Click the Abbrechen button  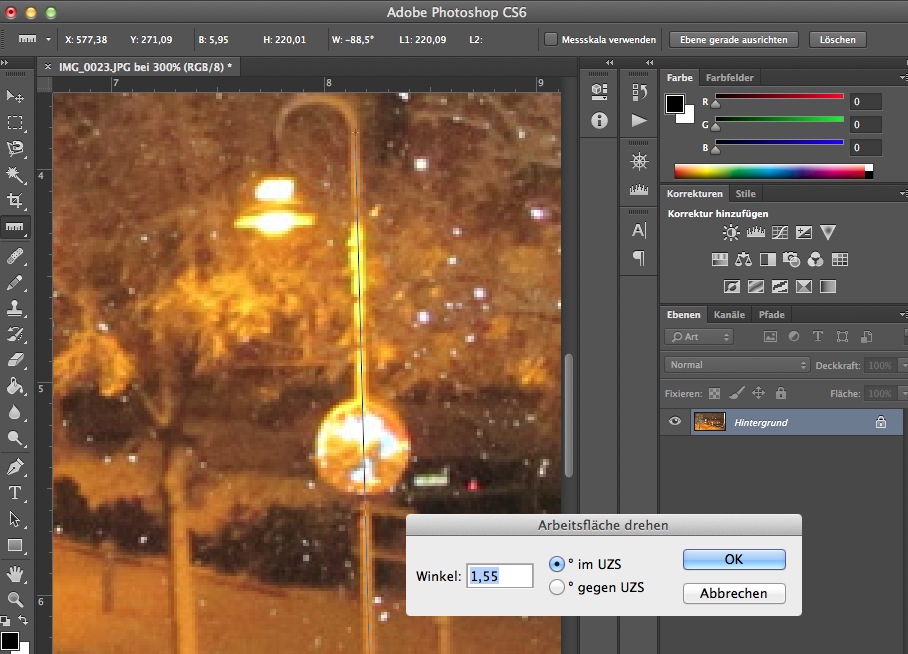tap(733, 593)
